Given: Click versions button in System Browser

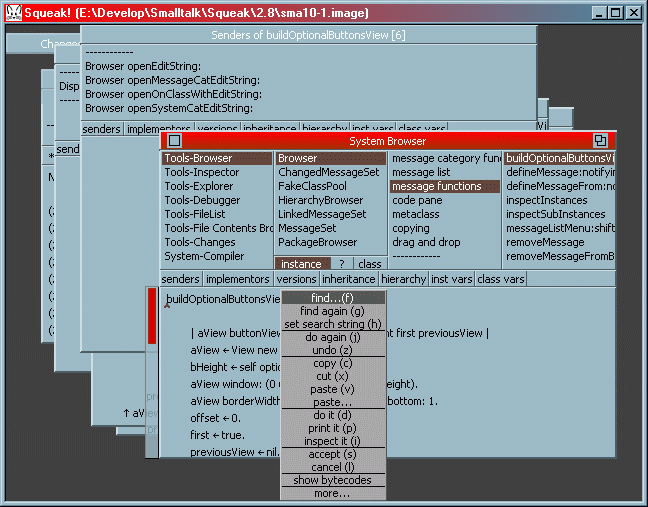Looking at the screenshot, I should (x=296, y=279).
